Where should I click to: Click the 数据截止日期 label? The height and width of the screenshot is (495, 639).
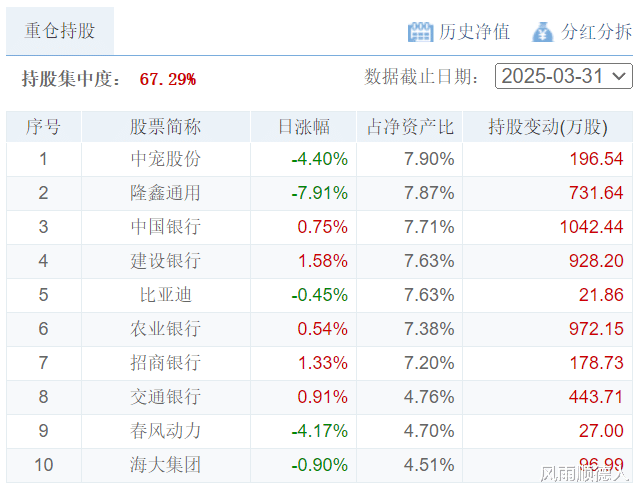point(421,77)
